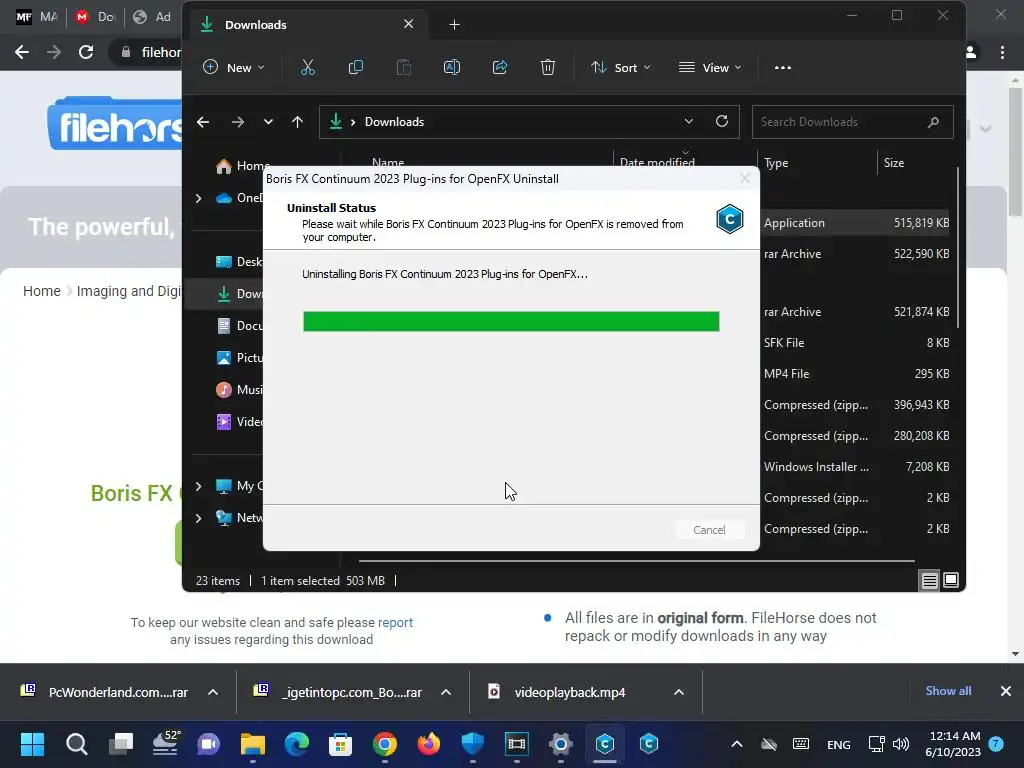Launch Firefox from taskbar

click(428, 744)
